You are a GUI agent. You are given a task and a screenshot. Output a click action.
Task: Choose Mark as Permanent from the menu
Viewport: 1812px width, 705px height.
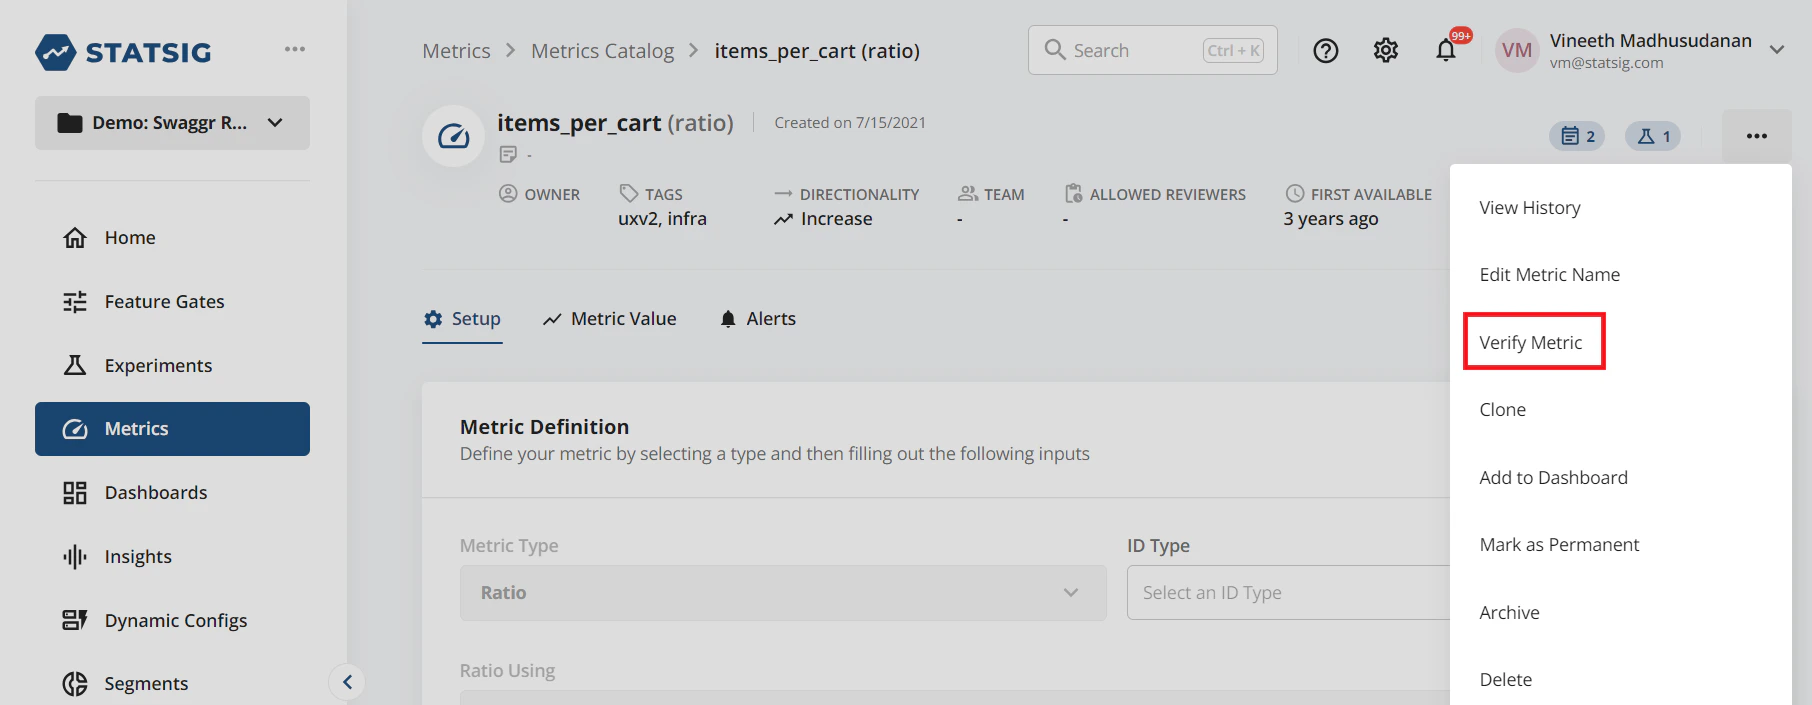[x=1620, y=545]
